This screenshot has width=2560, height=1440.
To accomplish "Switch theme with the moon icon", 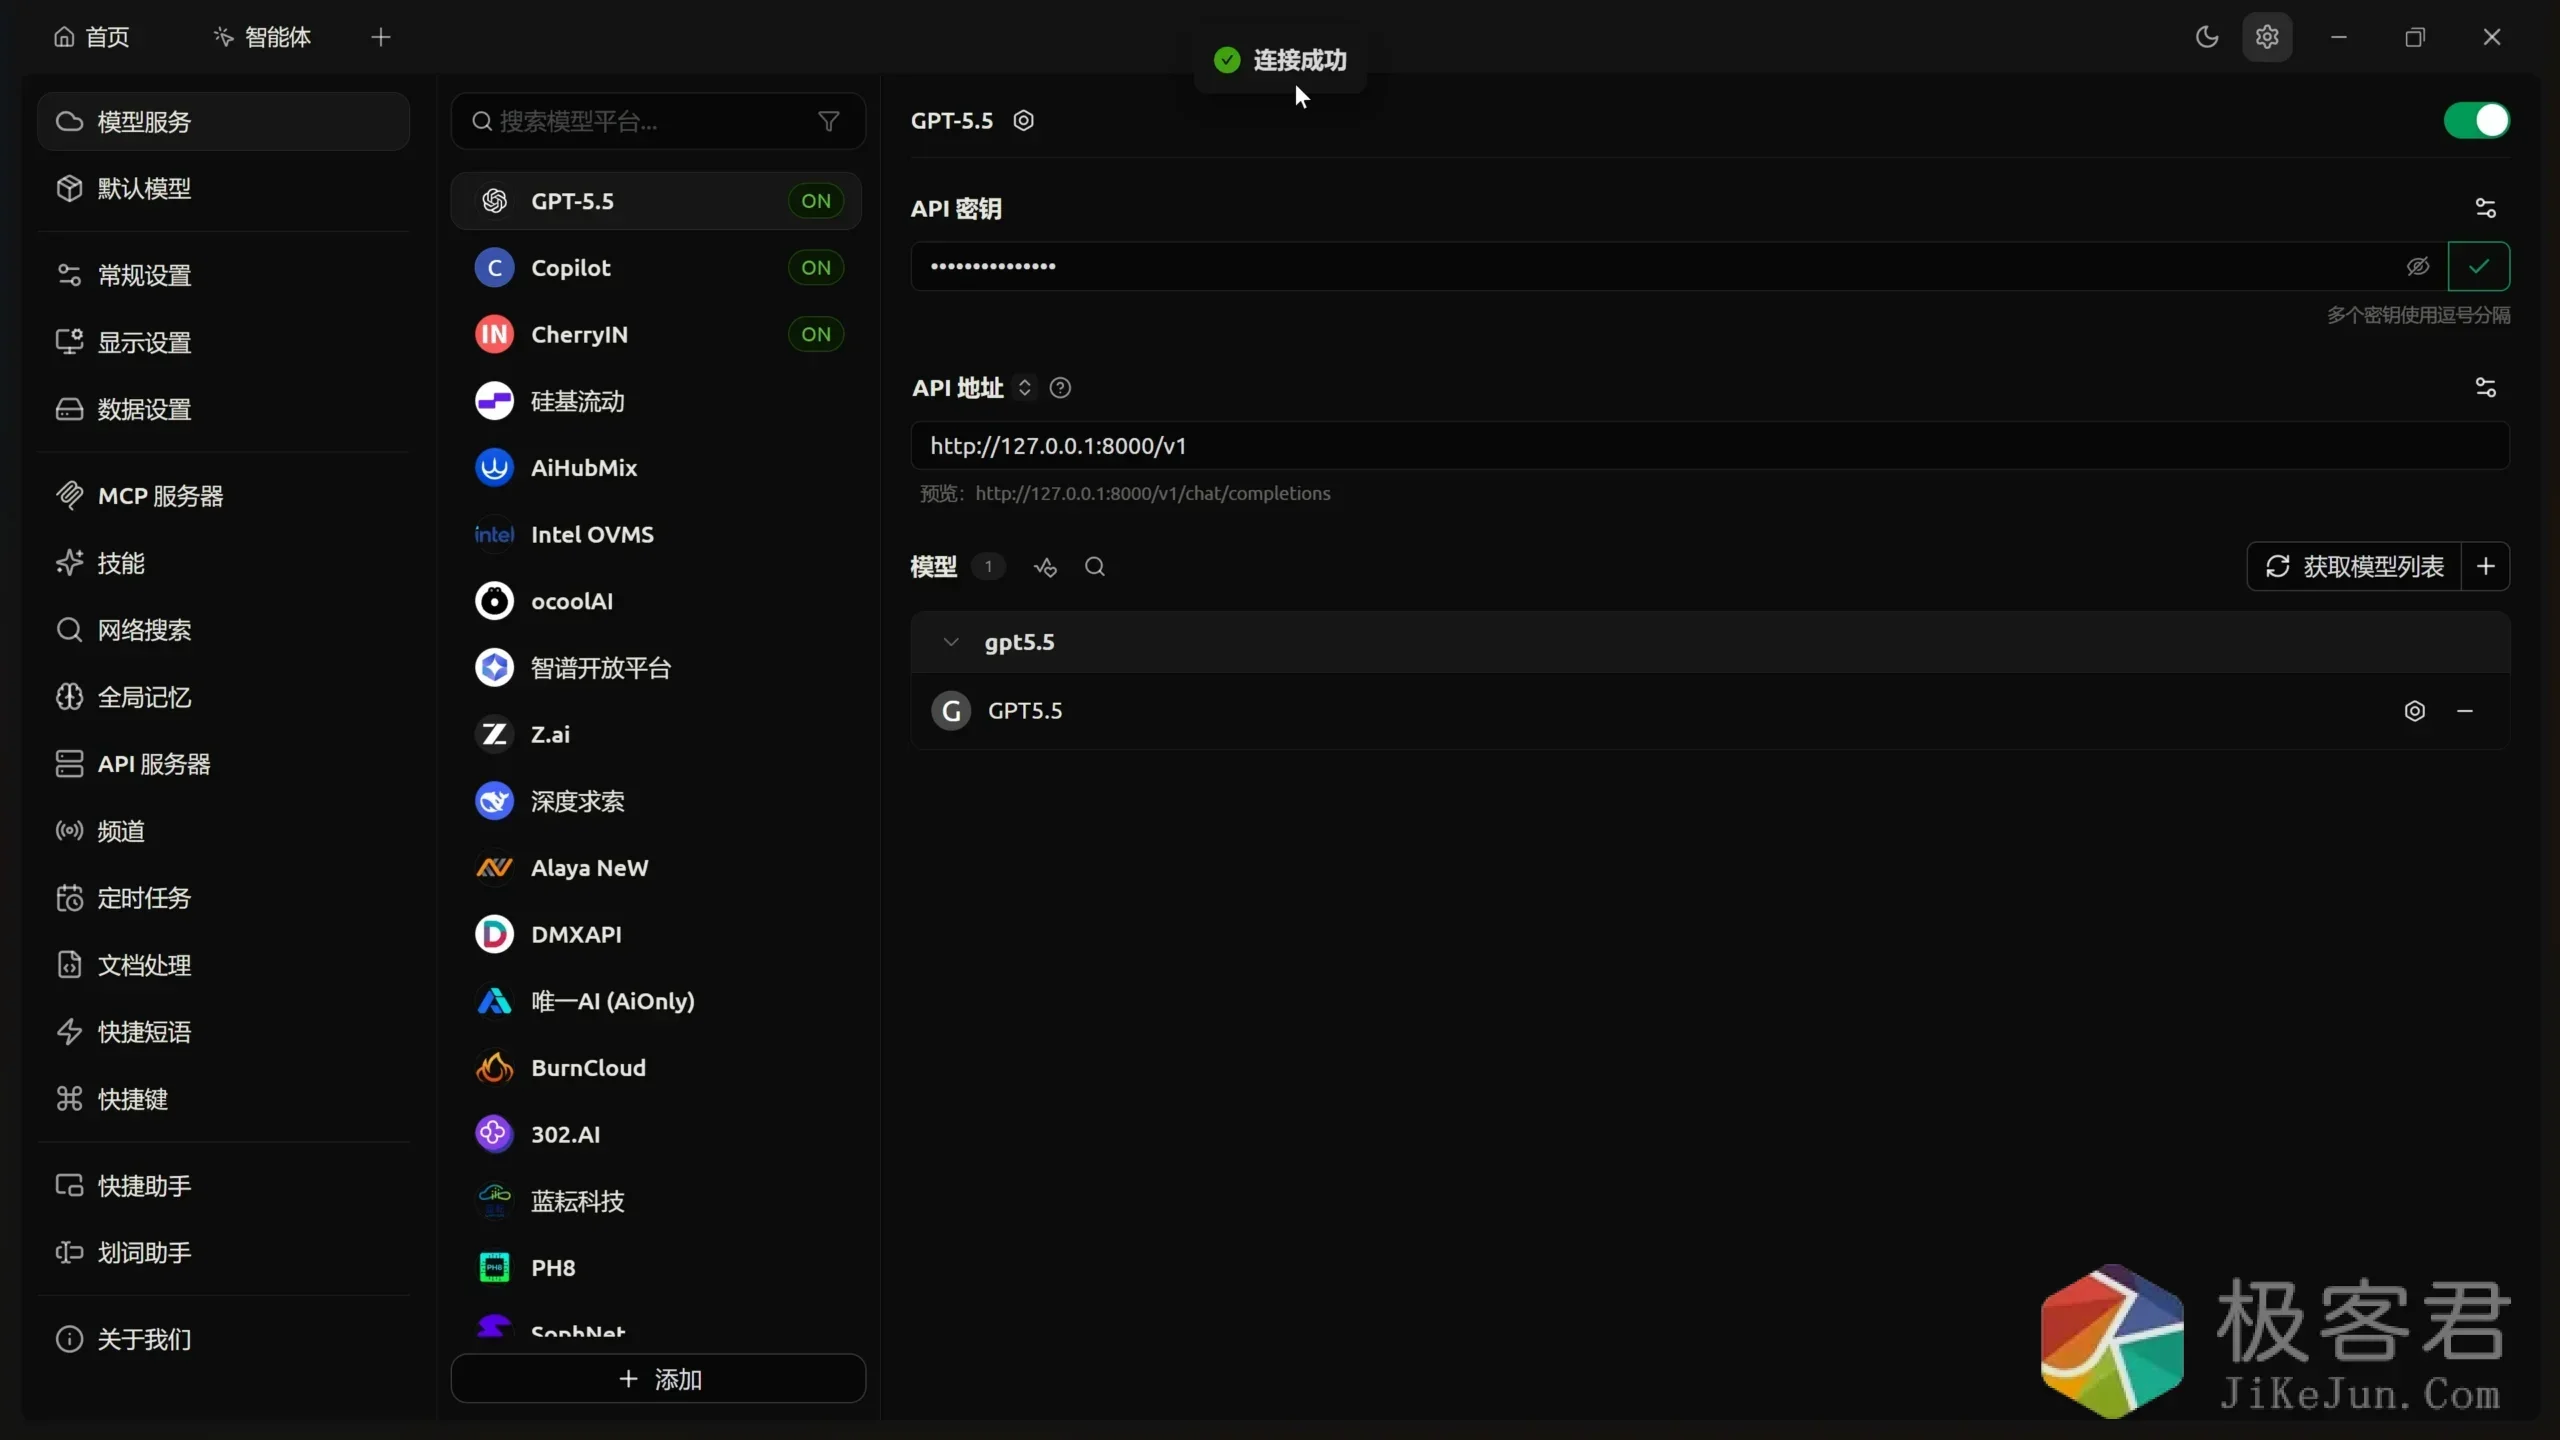I will [x=2206, y=37].
